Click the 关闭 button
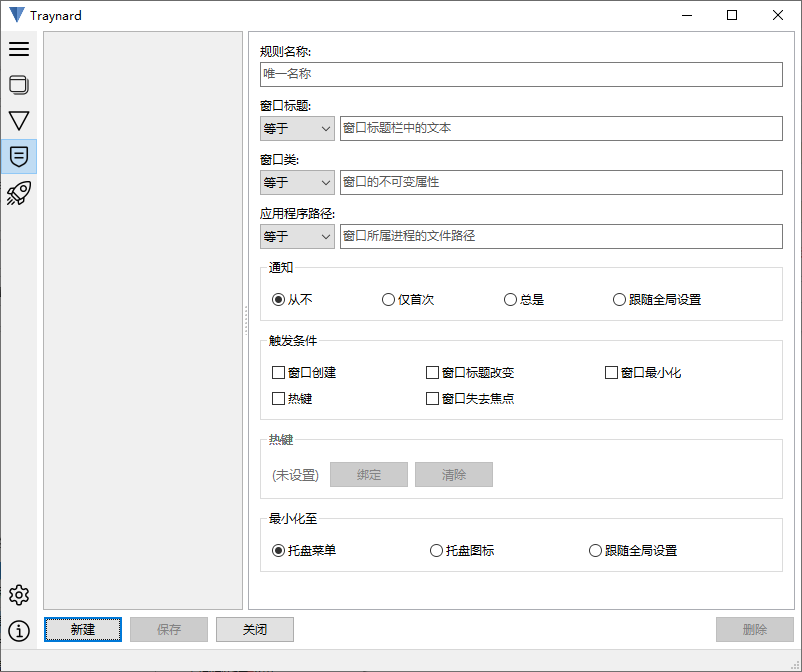This screenshot has height=672, width=802. coord(254,629)
